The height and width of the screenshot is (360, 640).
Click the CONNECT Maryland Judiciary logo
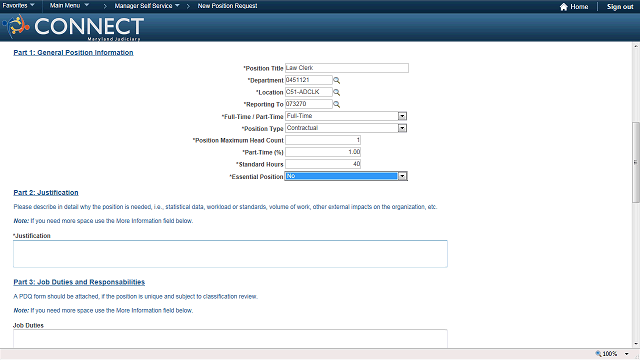[x=73, y=28]
